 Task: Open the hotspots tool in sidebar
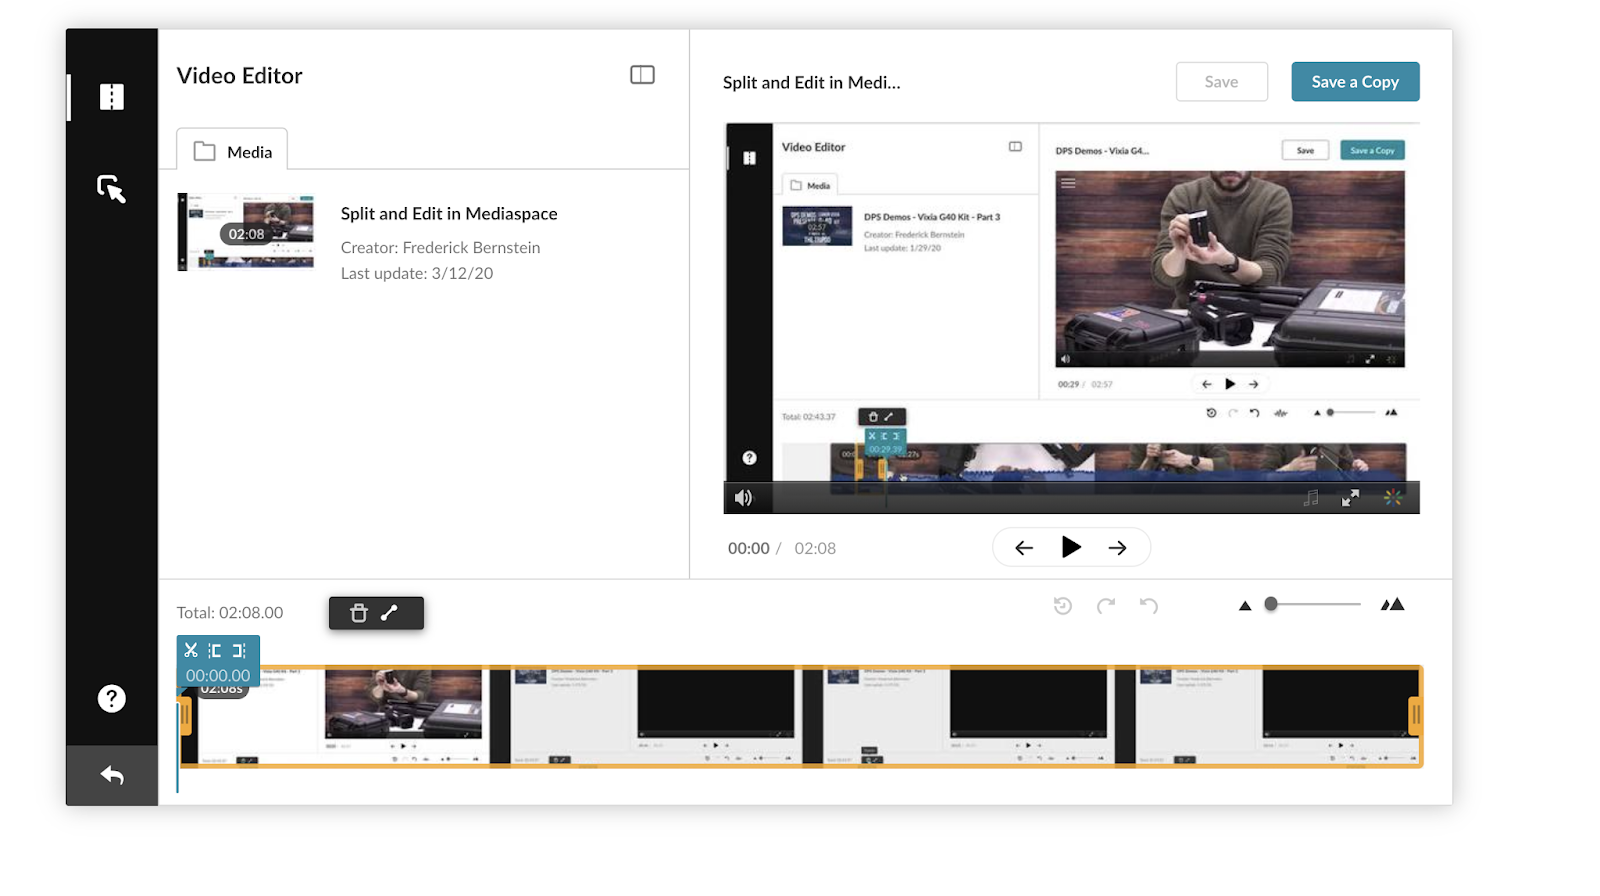click(112, 189)
